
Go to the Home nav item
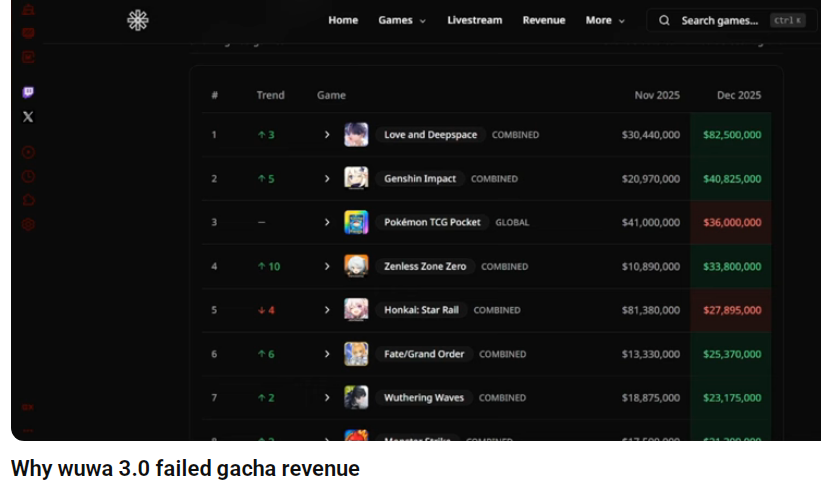[343, 20]
